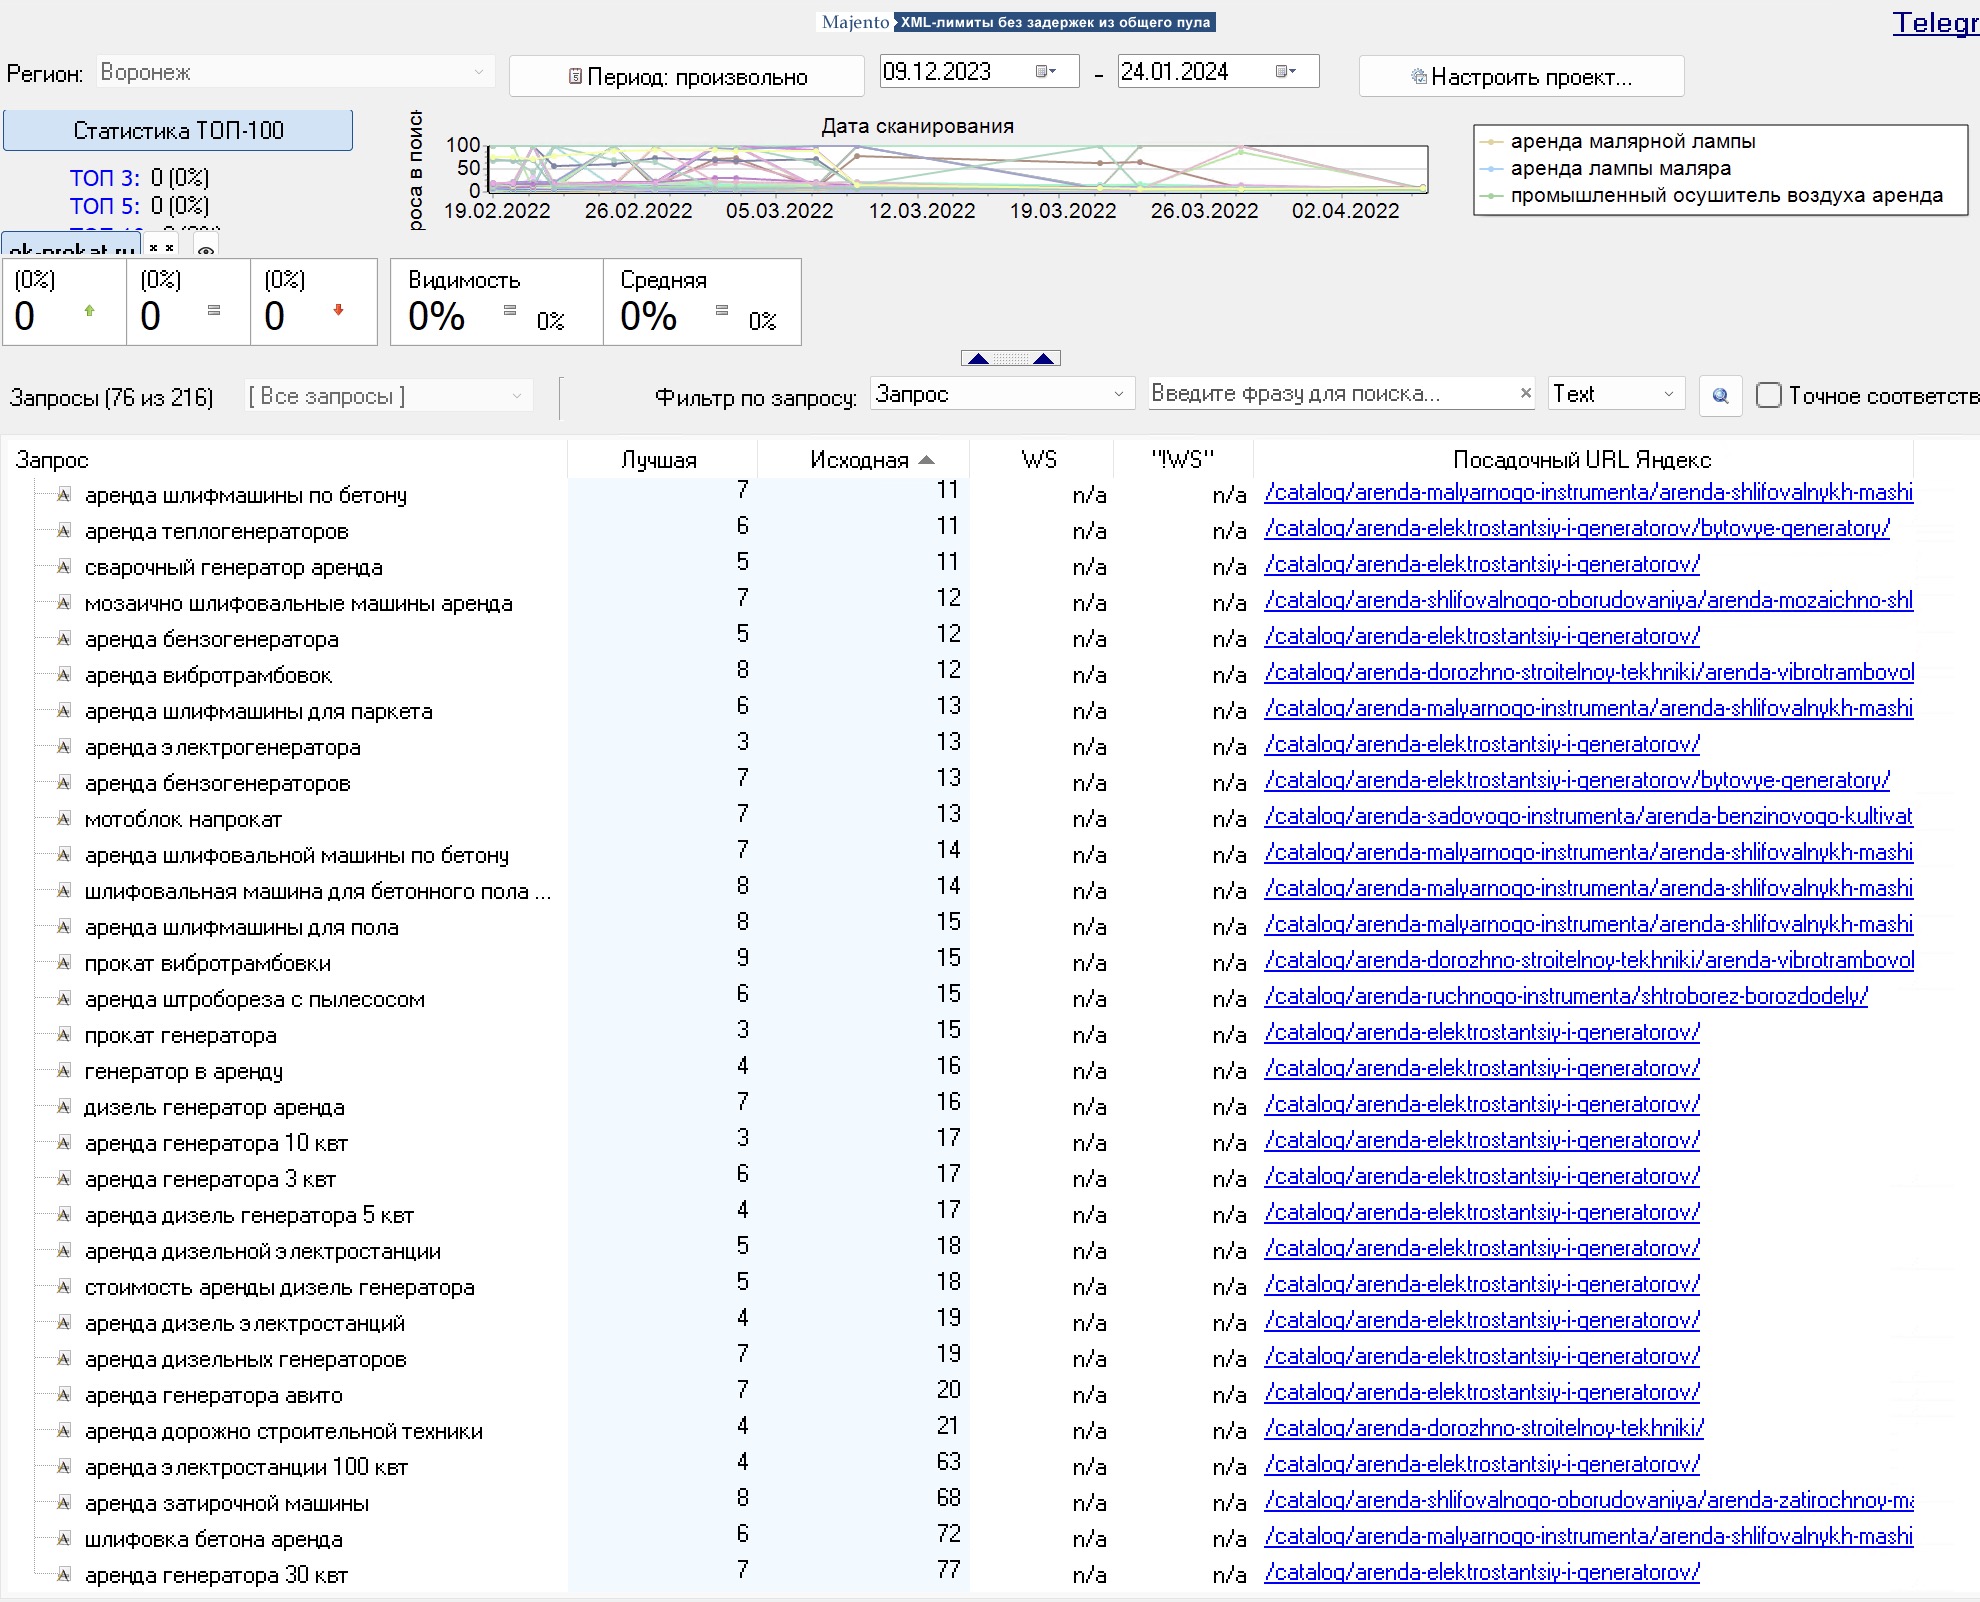Click the red down arrow indicator
This screenshot has height=1602, width=1980.
[x=338, y=311]
